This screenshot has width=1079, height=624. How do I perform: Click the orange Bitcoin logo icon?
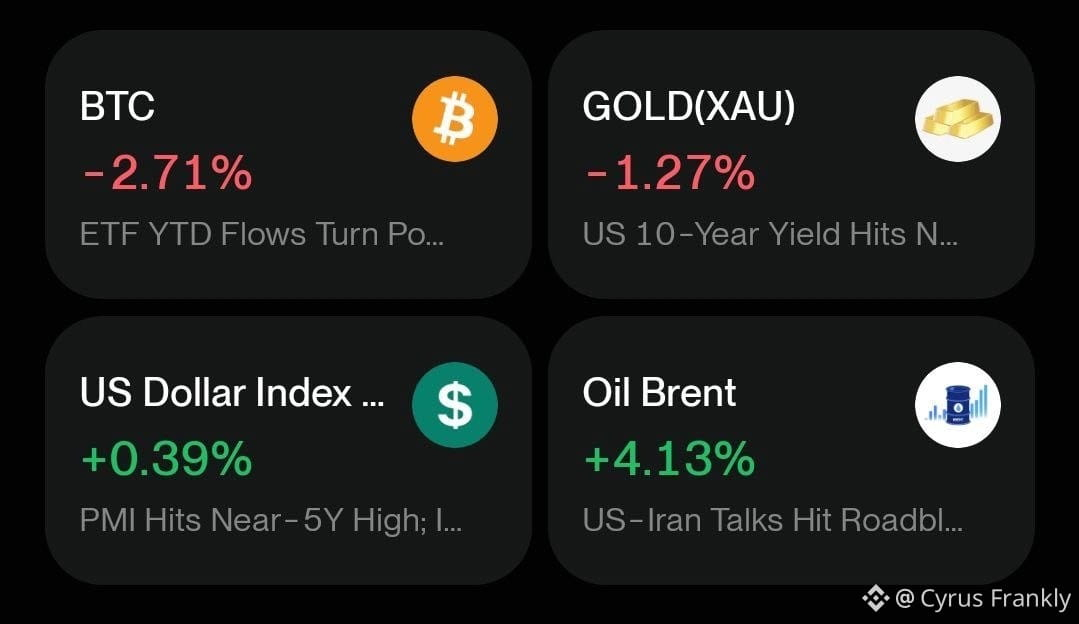(x=455, y=119)
